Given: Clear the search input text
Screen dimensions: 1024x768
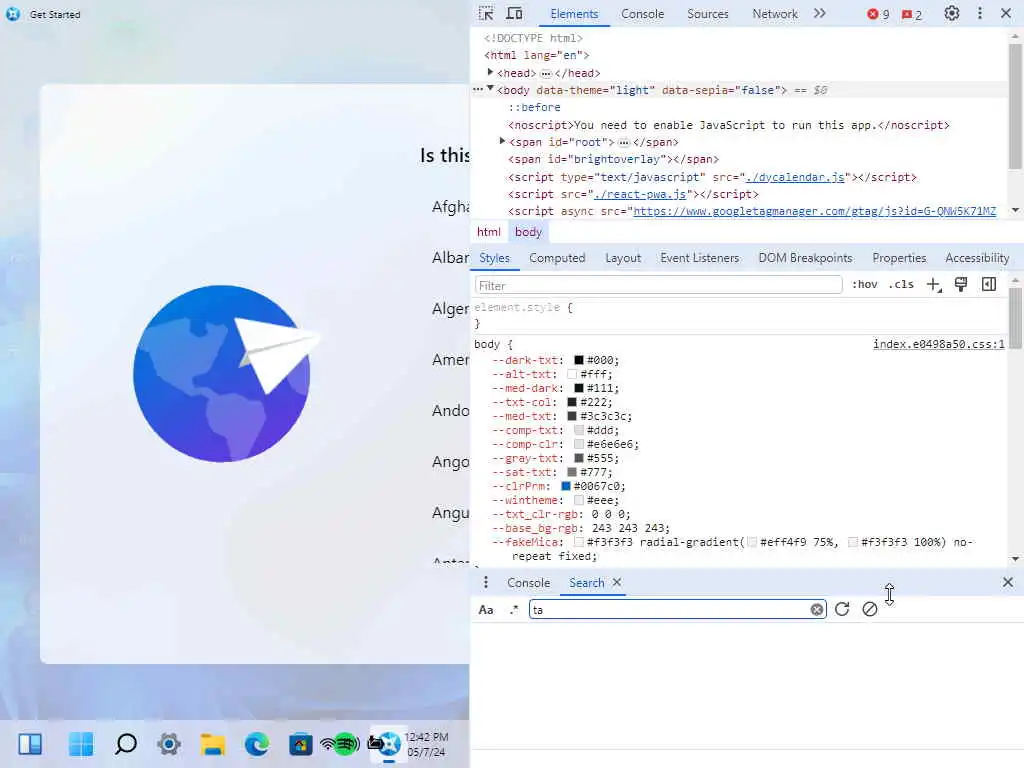Looking at the screenshot, I should [x=816, y=610].
